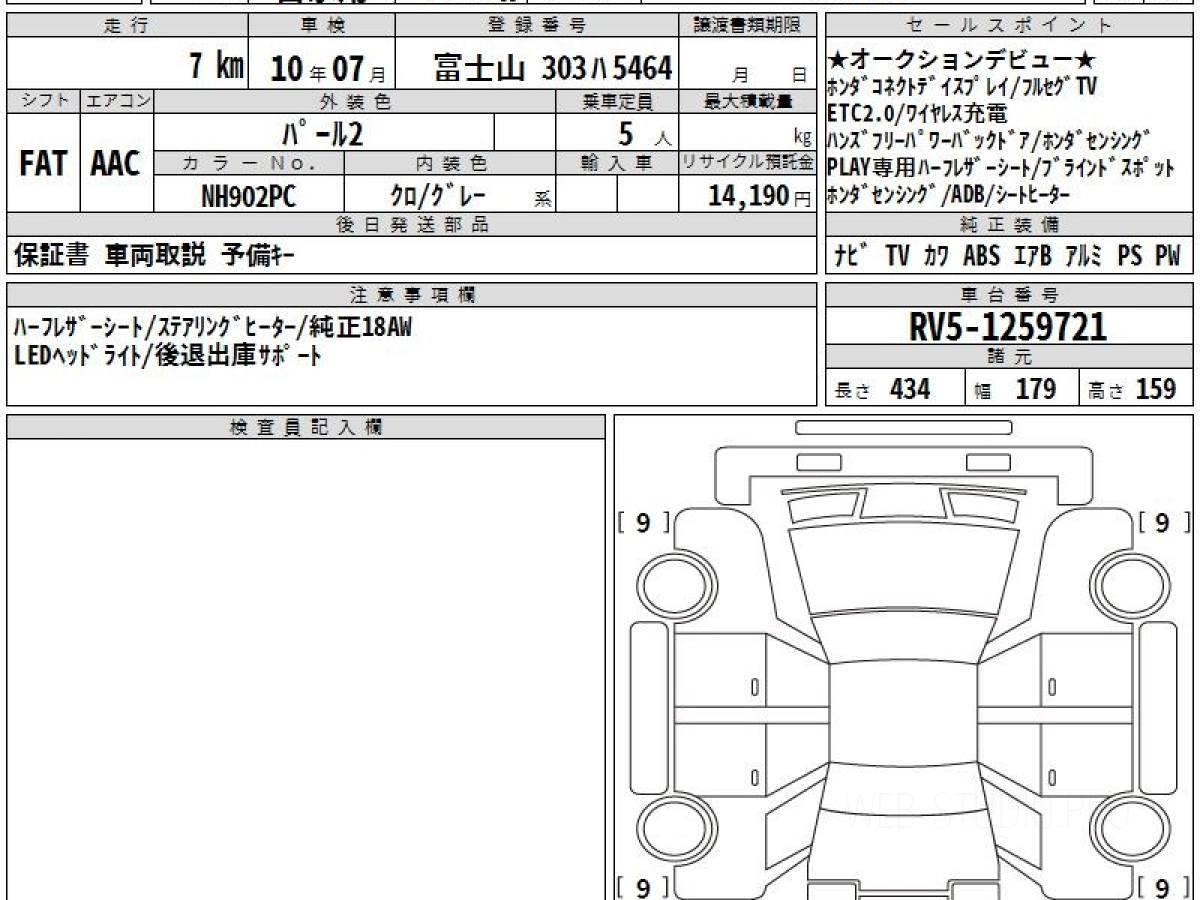Select 予備キー in later-shipped parts
The image size is (1200, 900).
(256, 256)
